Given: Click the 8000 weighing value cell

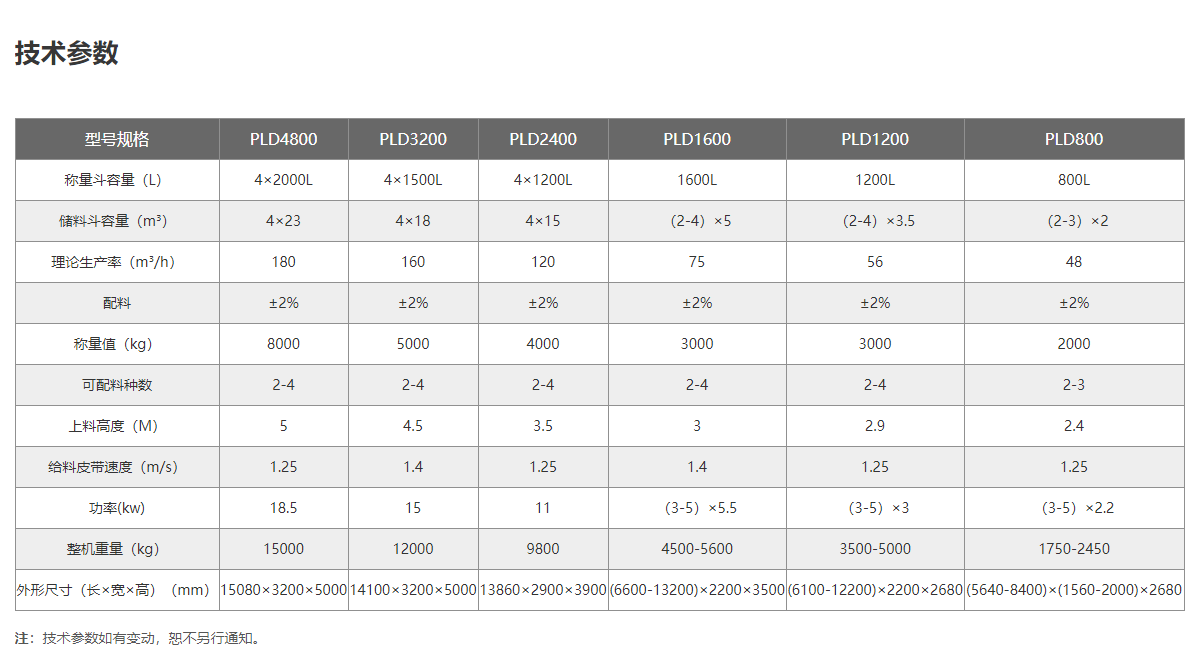Looking at the screenshot, I should 284,344.
